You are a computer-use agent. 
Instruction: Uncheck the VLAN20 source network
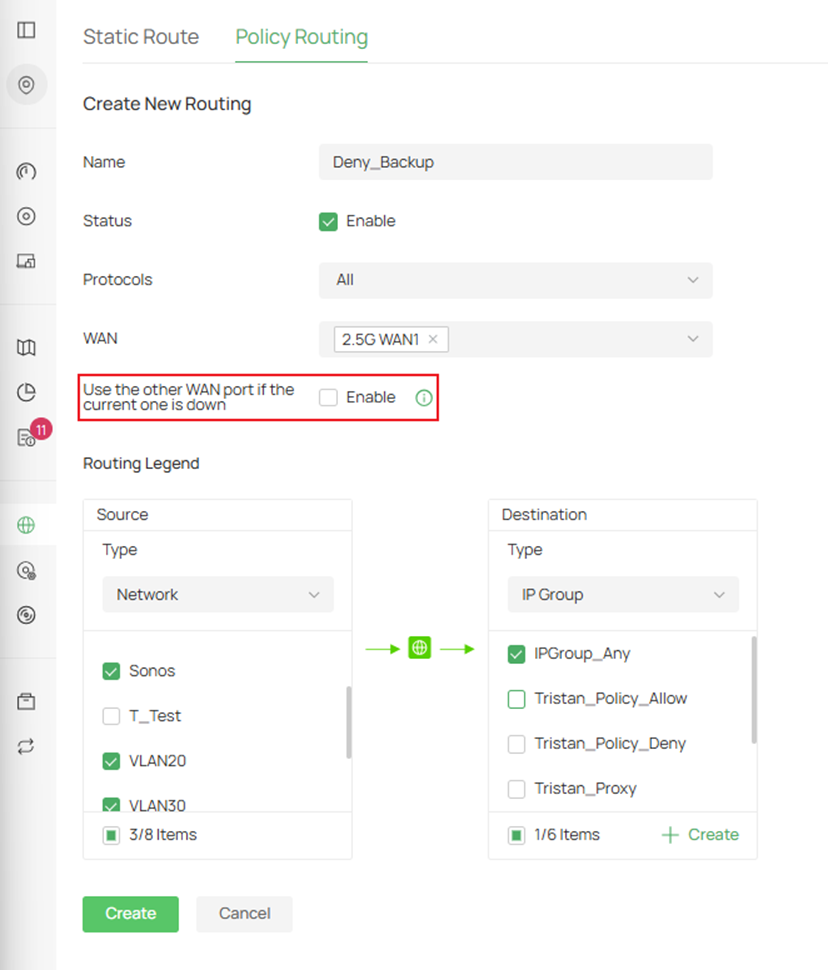pyautogui.click(x=111, y=761)
